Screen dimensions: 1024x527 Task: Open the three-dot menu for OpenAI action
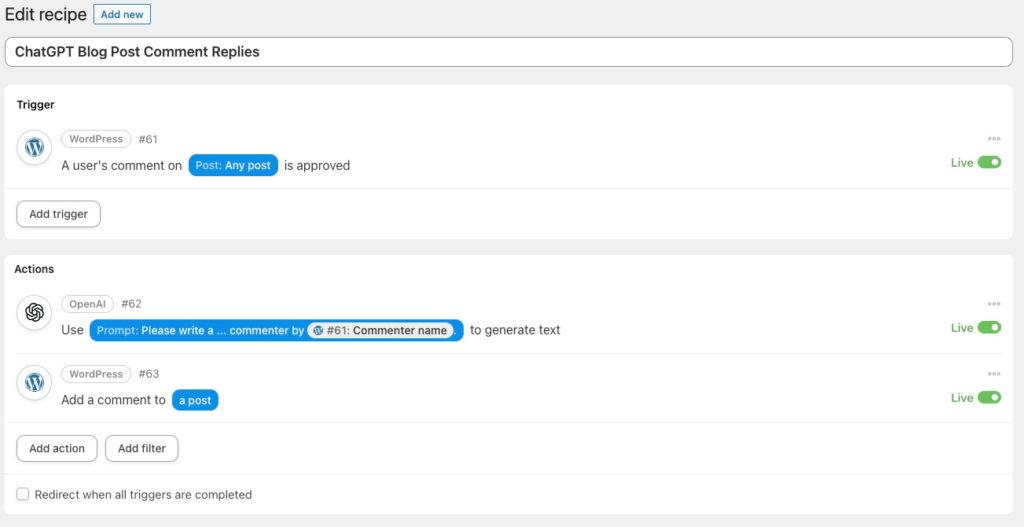(x=993, y=304)
